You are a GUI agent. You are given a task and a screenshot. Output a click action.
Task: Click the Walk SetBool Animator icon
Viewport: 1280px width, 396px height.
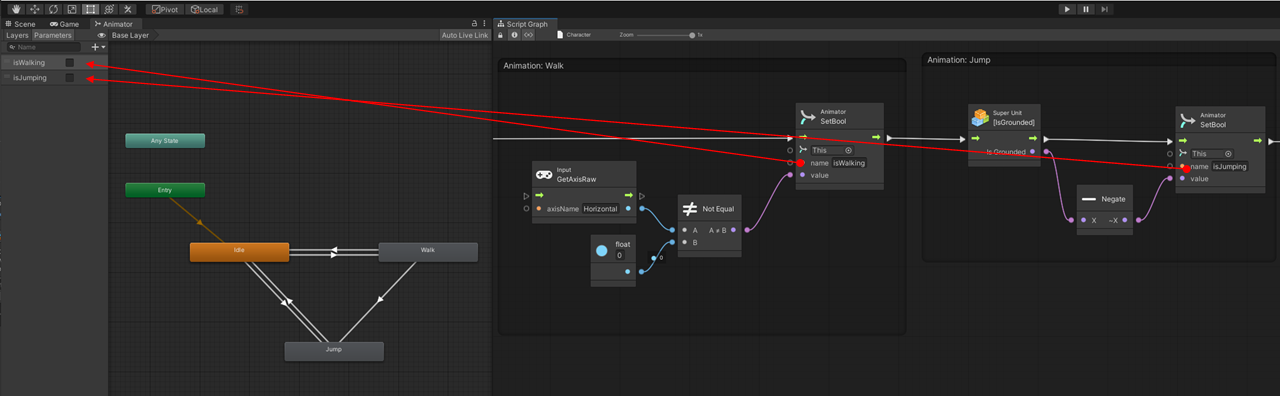(x=807, y=118)
